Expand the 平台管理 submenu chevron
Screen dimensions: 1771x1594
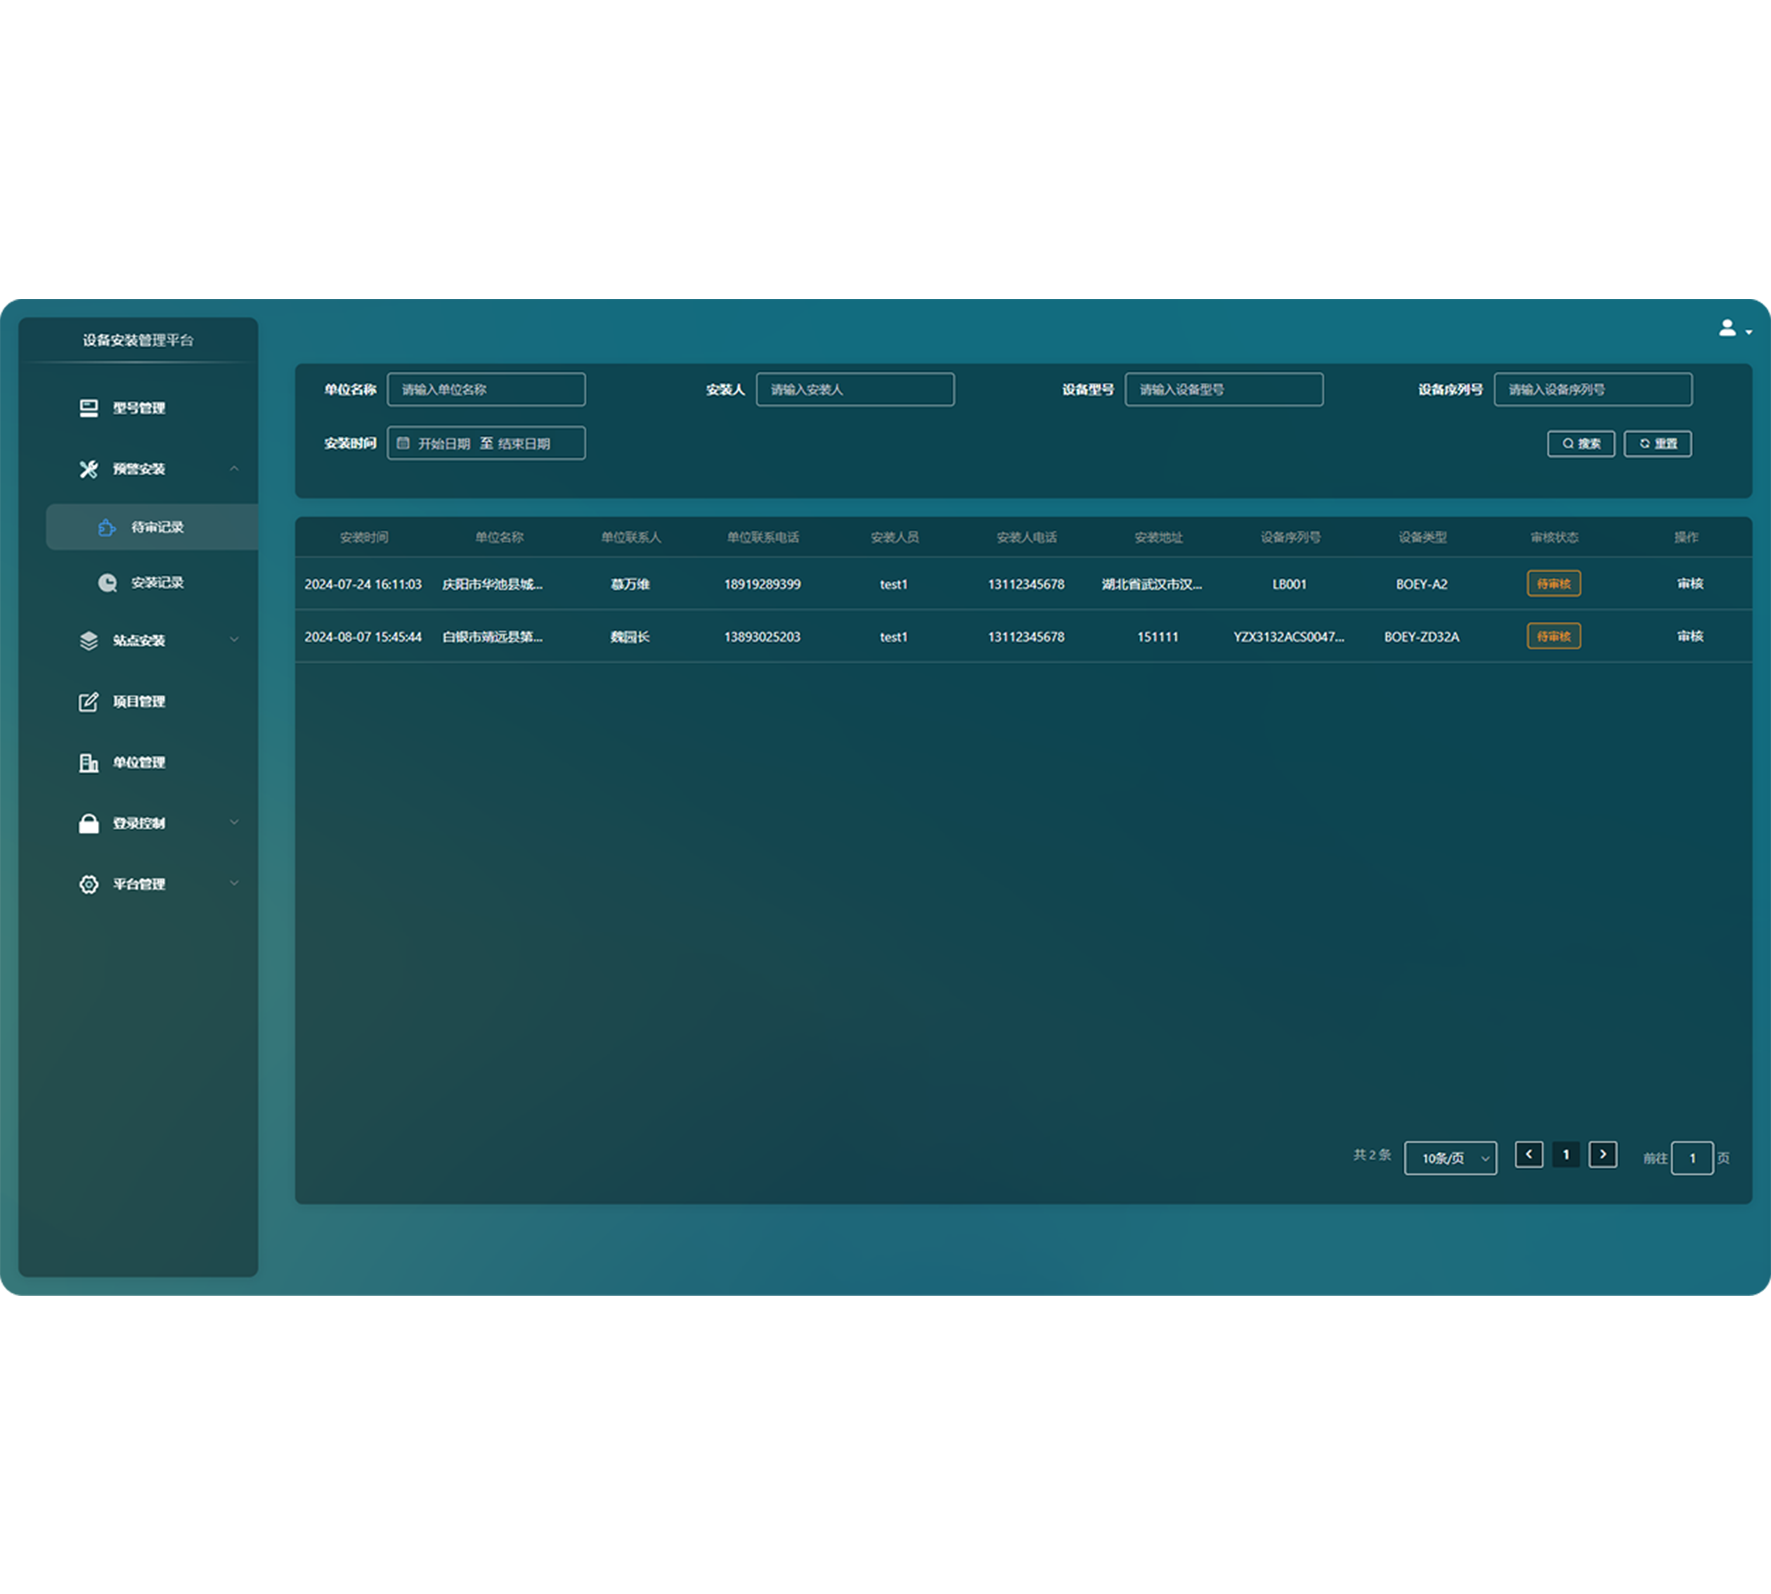pos(234,884)
